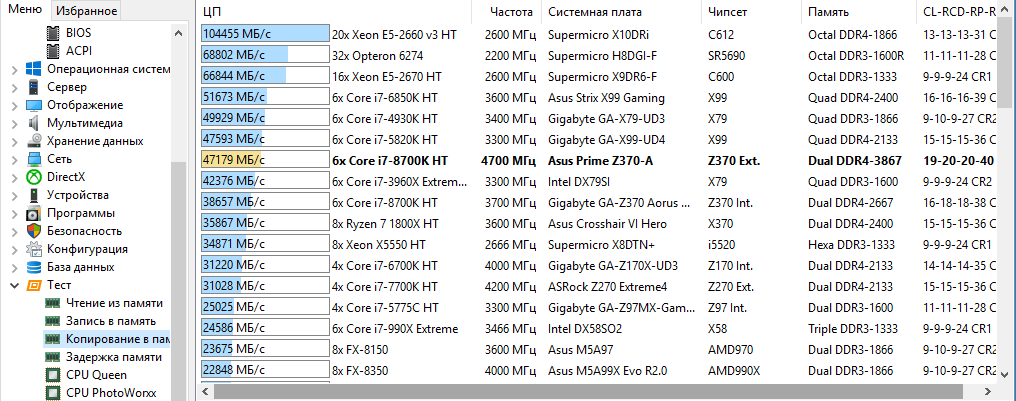
Task: Switch to the Избранное tab
Action: click(x=84, y=11)
